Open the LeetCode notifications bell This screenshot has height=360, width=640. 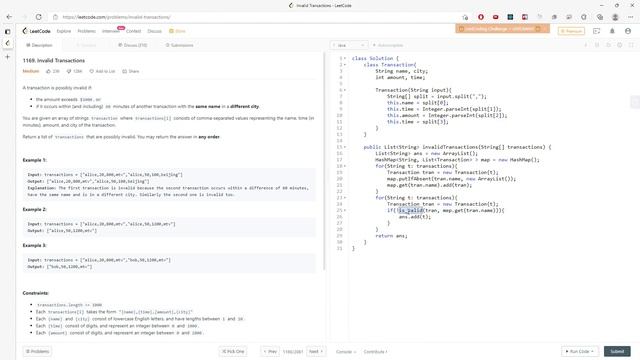[x=612, y=31]
